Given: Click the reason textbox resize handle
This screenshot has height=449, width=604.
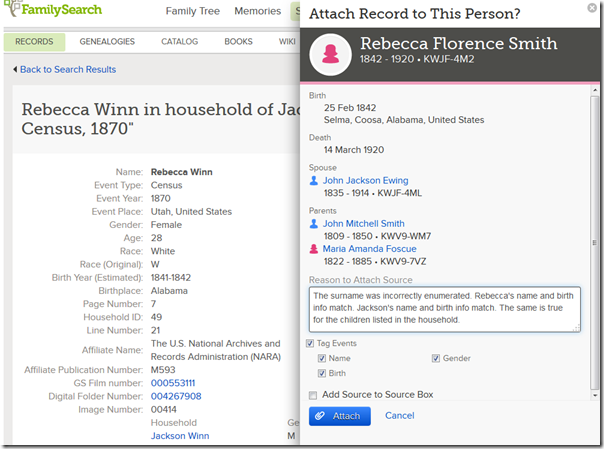Looking at the screenshot, I should (577, 328).
